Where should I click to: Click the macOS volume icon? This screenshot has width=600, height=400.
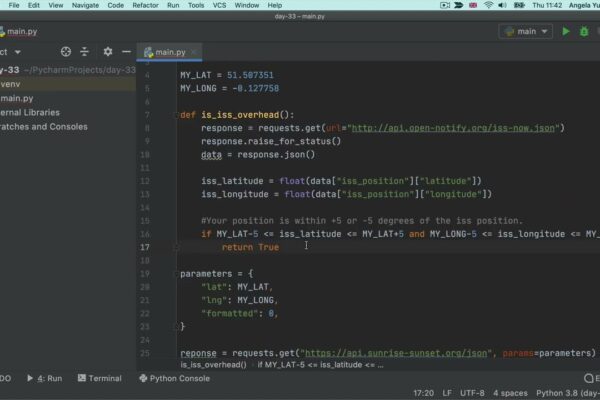point(502,5)
